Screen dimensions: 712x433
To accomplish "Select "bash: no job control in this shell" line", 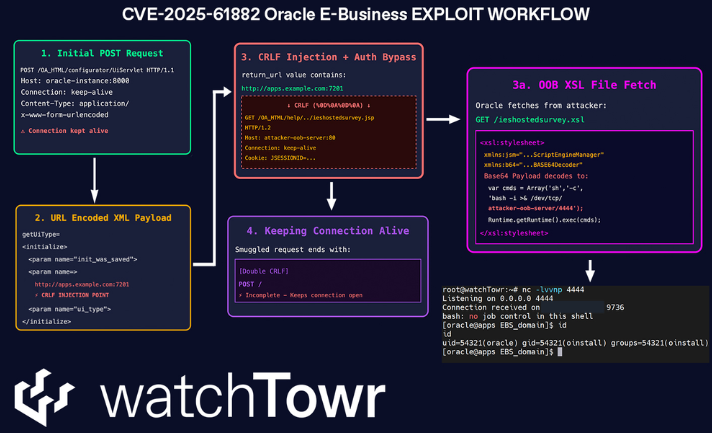I will coord(518,316).
